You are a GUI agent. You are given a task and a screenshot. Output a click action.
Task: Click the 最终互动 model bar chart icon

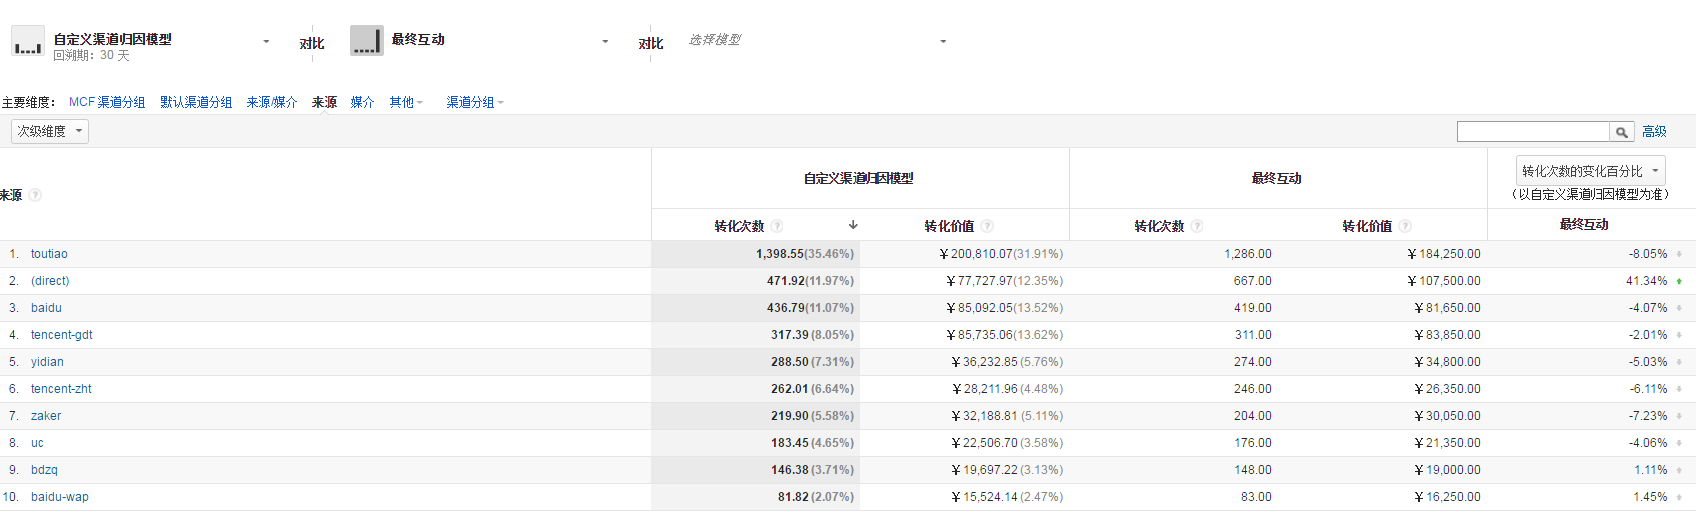click(366, 41)
